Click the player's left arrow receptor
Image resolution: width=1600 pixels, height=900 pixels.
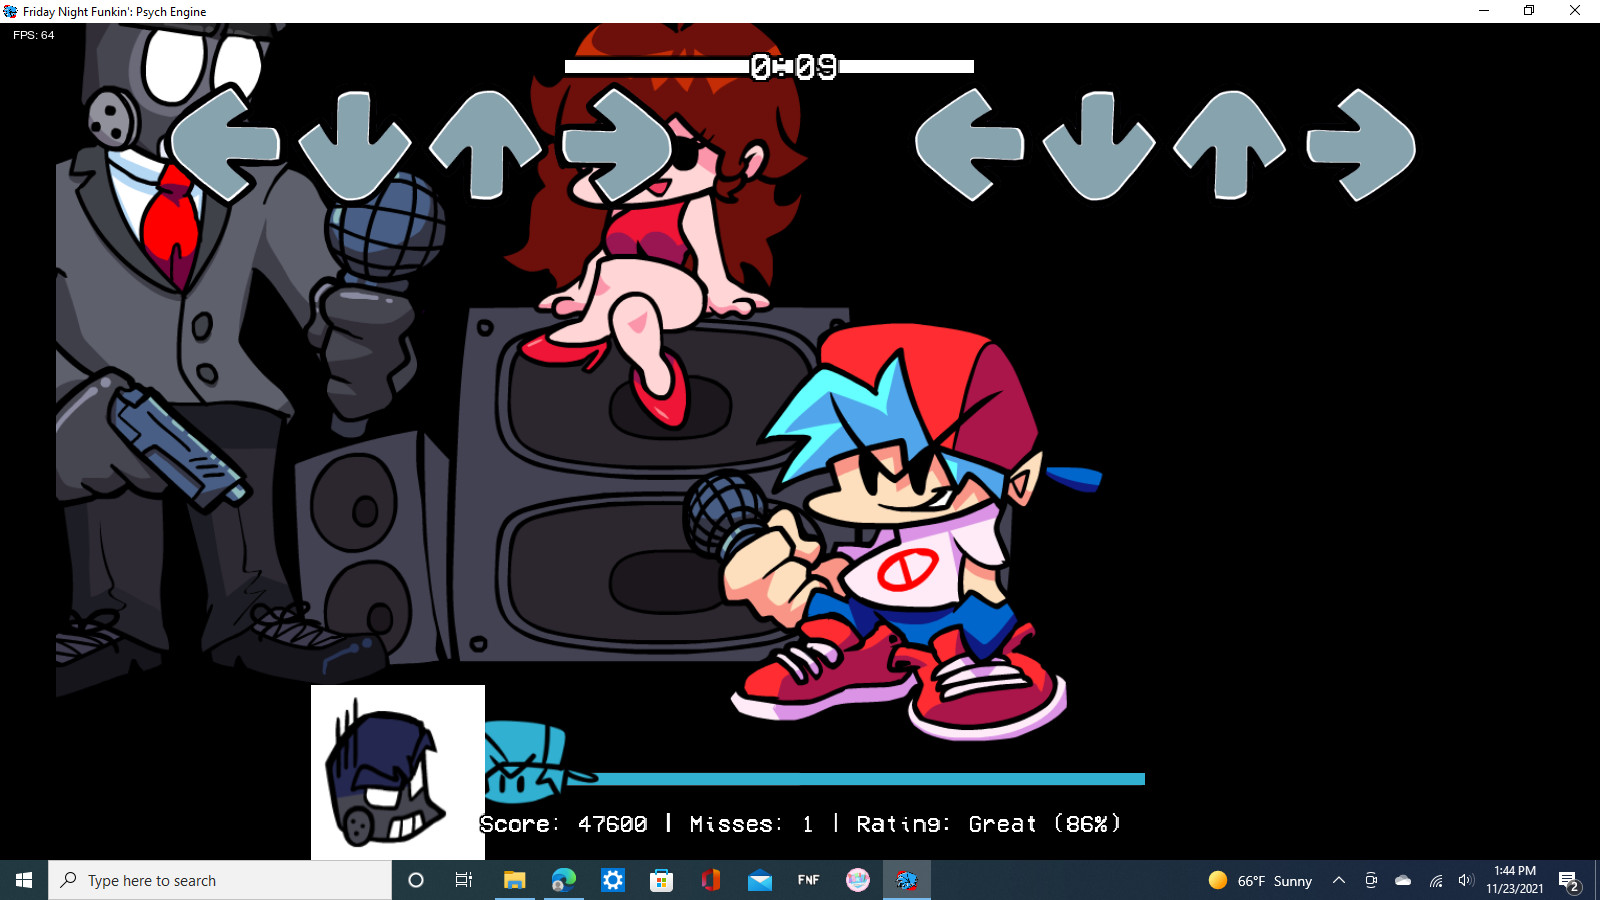tap(968, 145)
